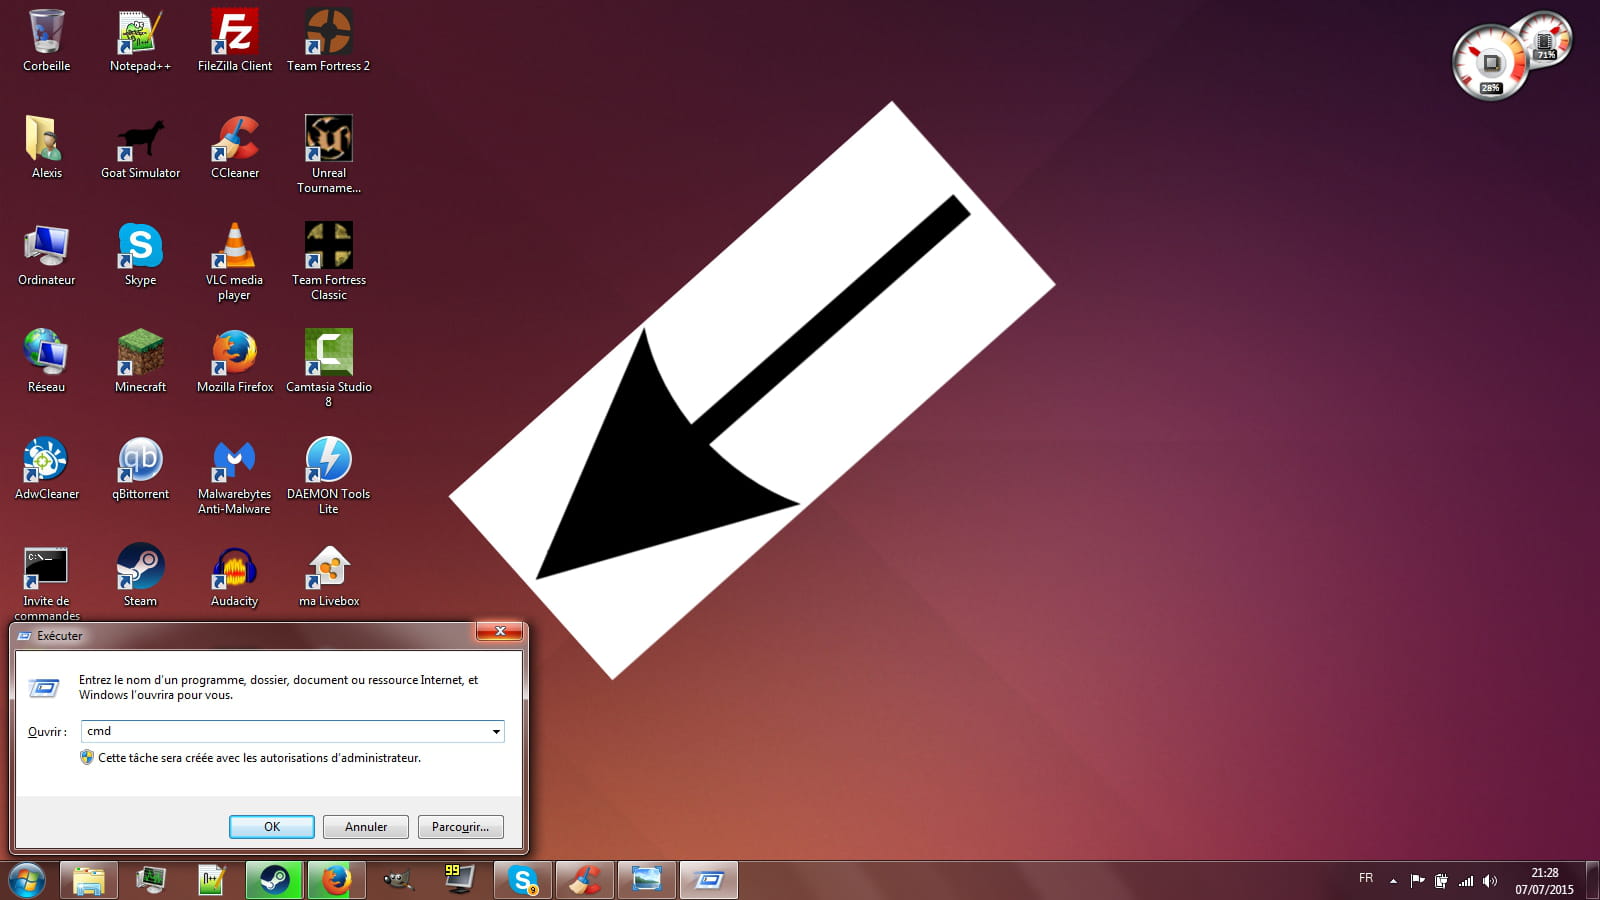Open the volume control speaker icon
This screenshot has height=900, width=1600.
coord(1490,881)
